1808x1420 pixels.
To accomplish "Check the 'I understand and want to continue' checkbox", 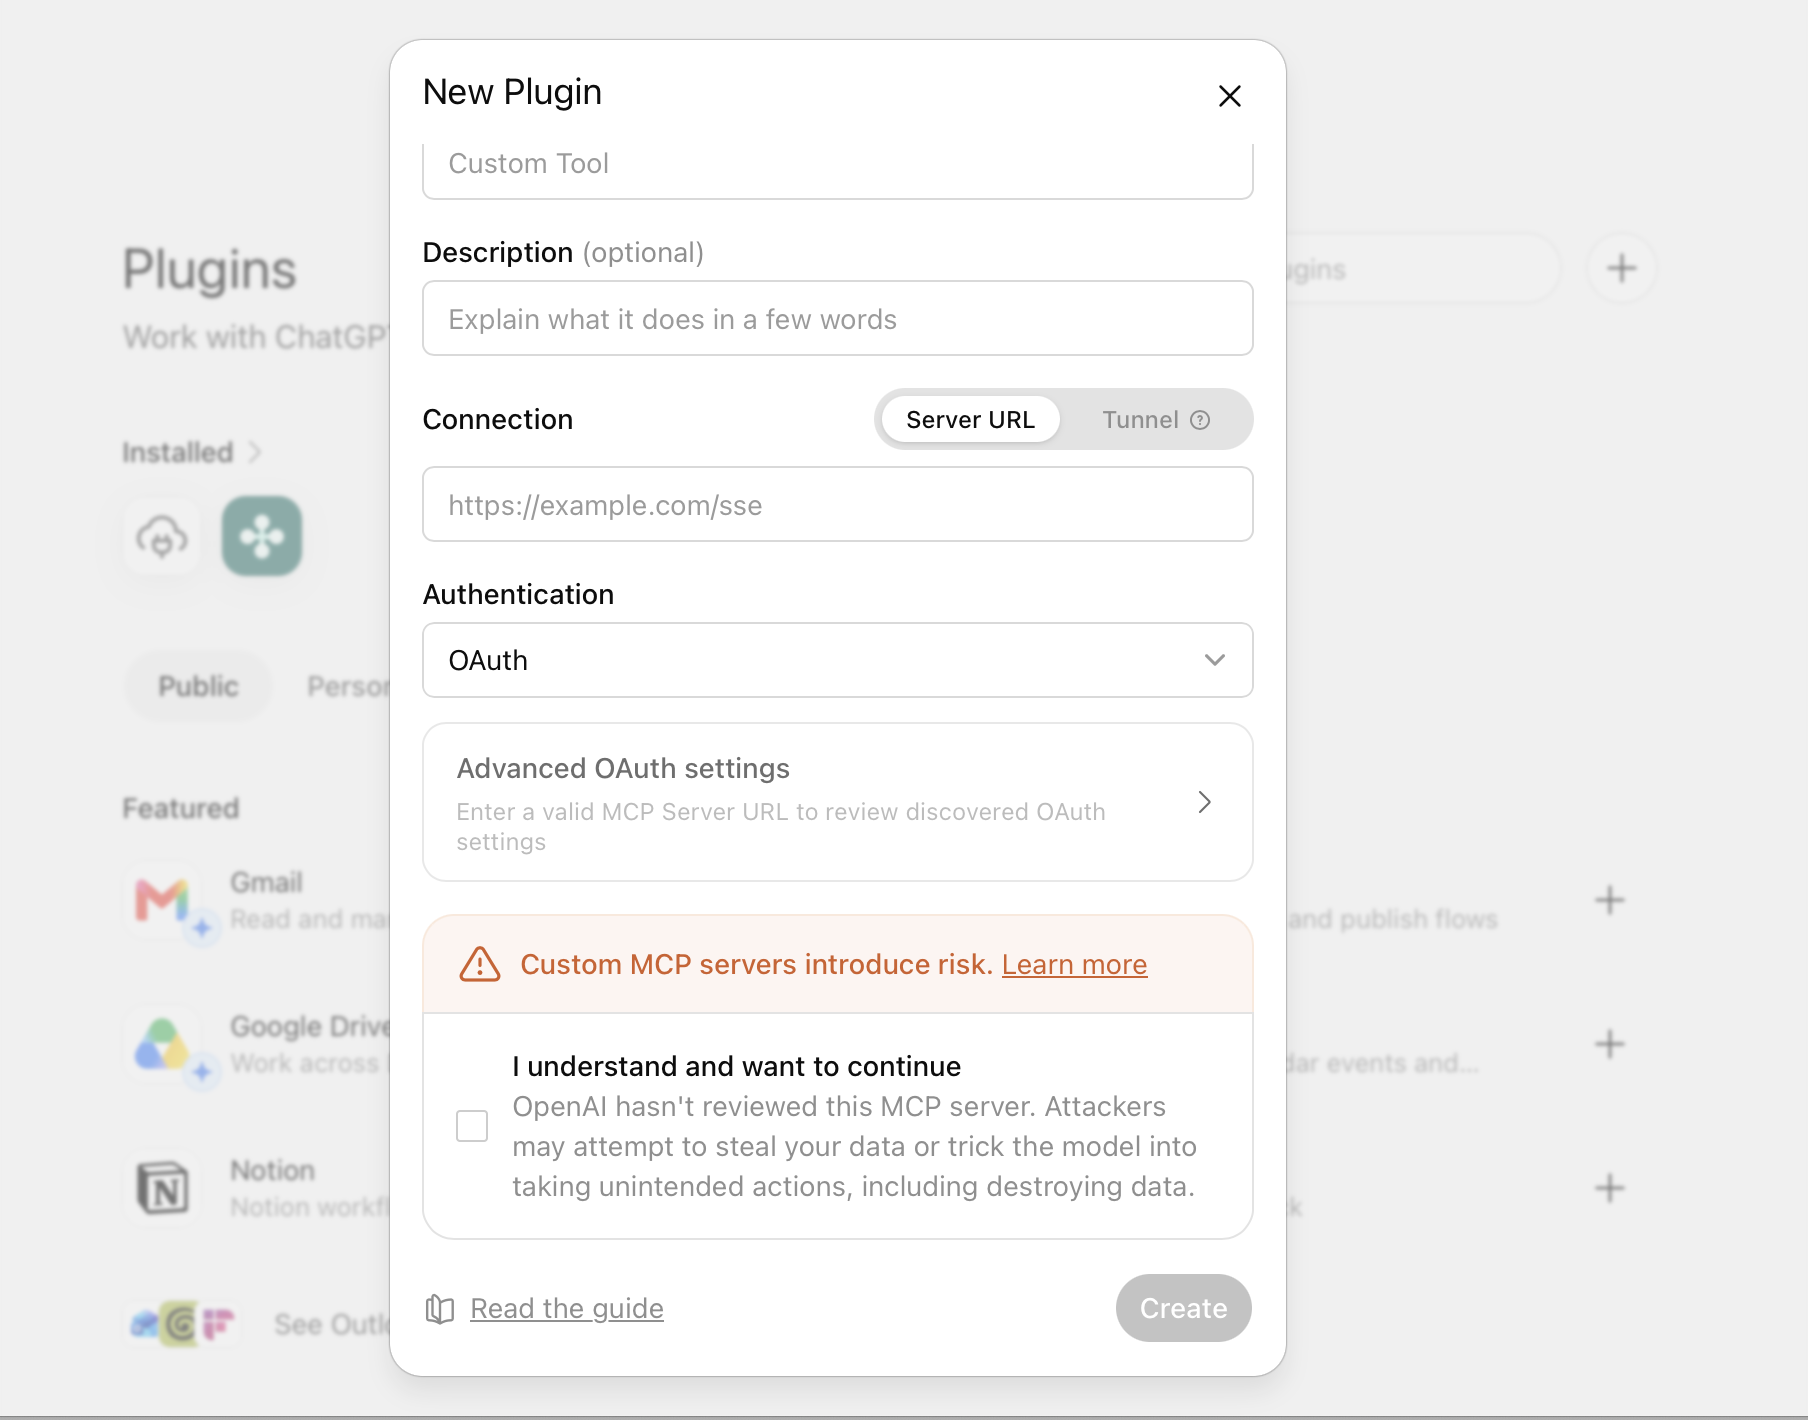I will click(x=472, y=1126).
